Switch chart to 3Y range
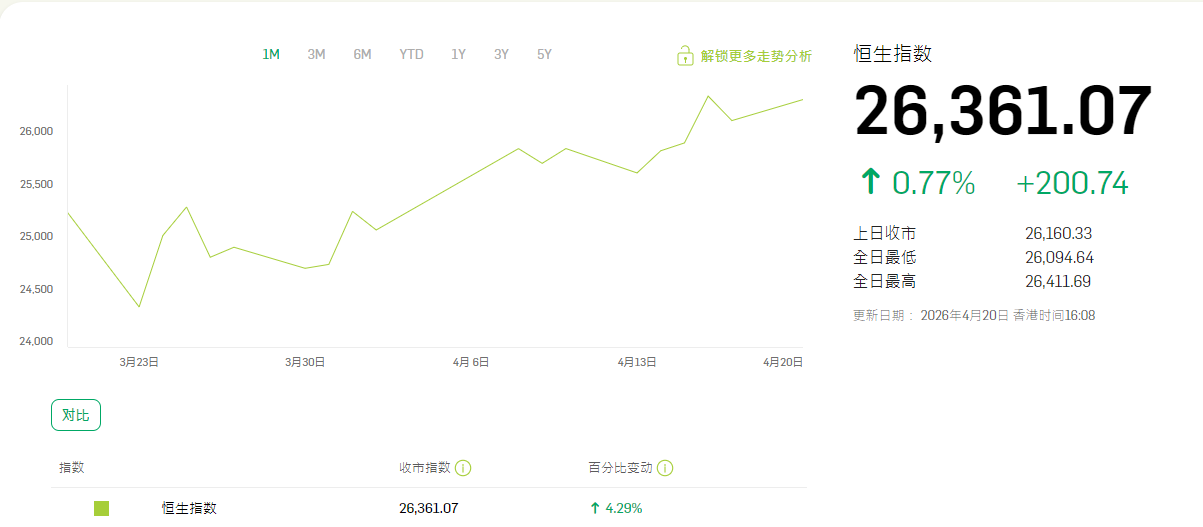Image resolution: width=1203 pixels, height=527 pixels. 501,55
